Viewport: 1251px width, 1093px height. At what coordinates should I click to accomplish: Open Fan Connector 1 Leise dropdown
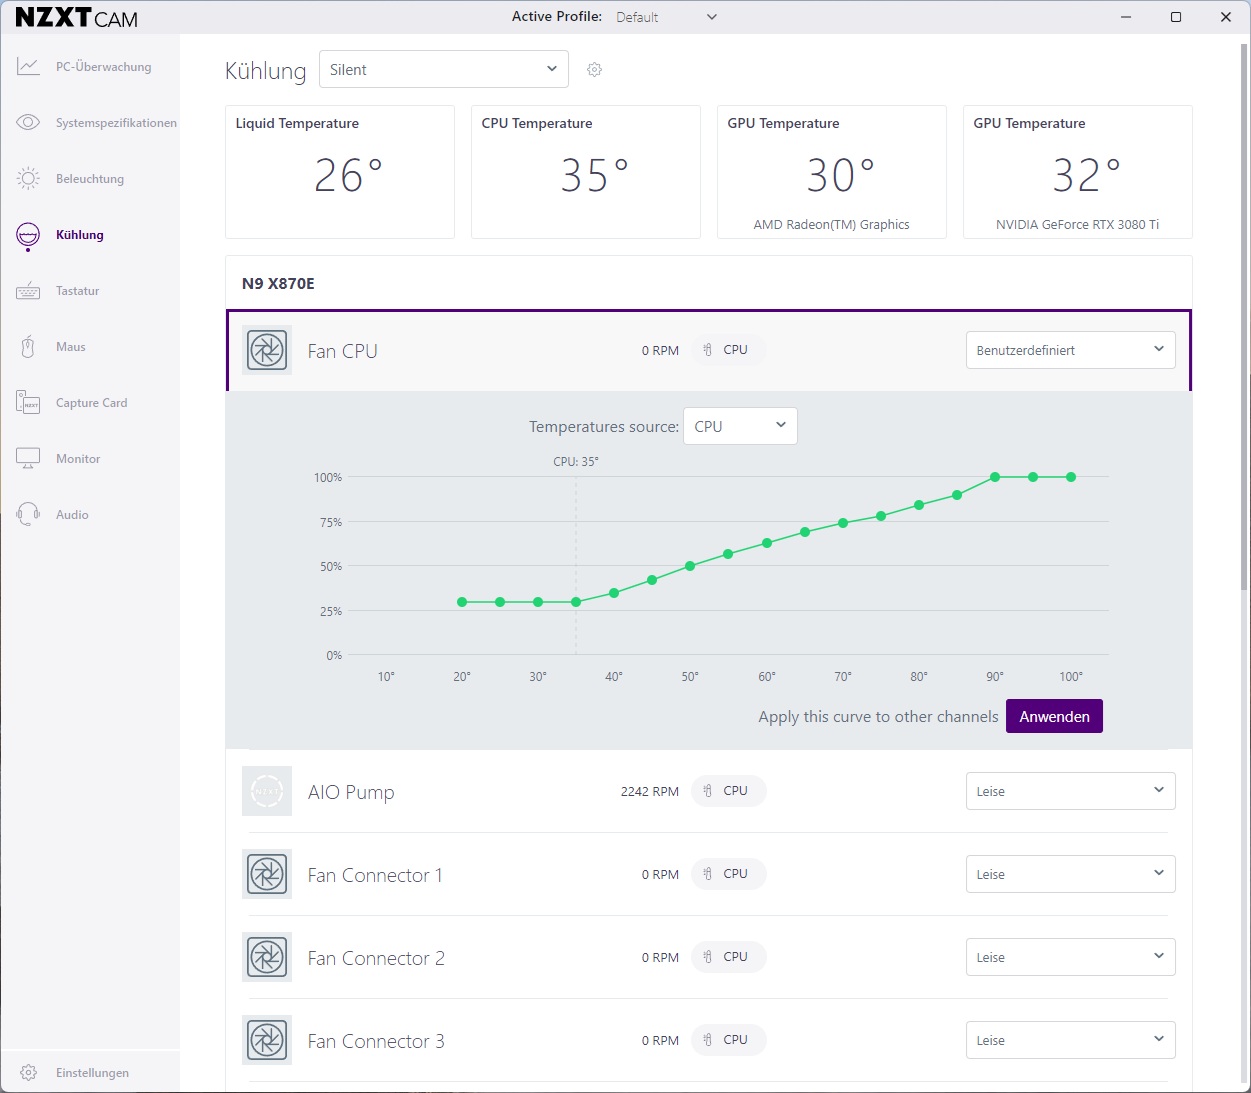pyautogui.click(x=1070, y=874)
